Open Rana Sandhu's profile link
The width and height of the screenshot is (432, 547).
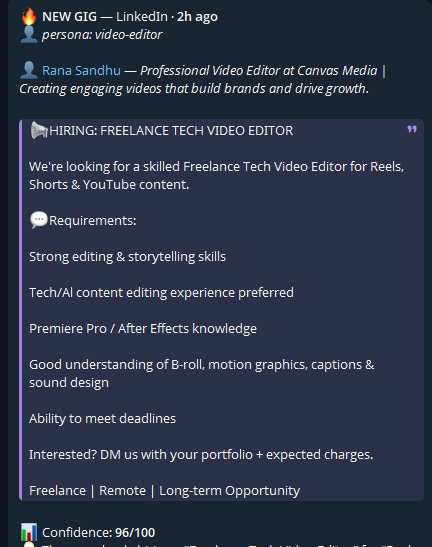pos(81,70)
